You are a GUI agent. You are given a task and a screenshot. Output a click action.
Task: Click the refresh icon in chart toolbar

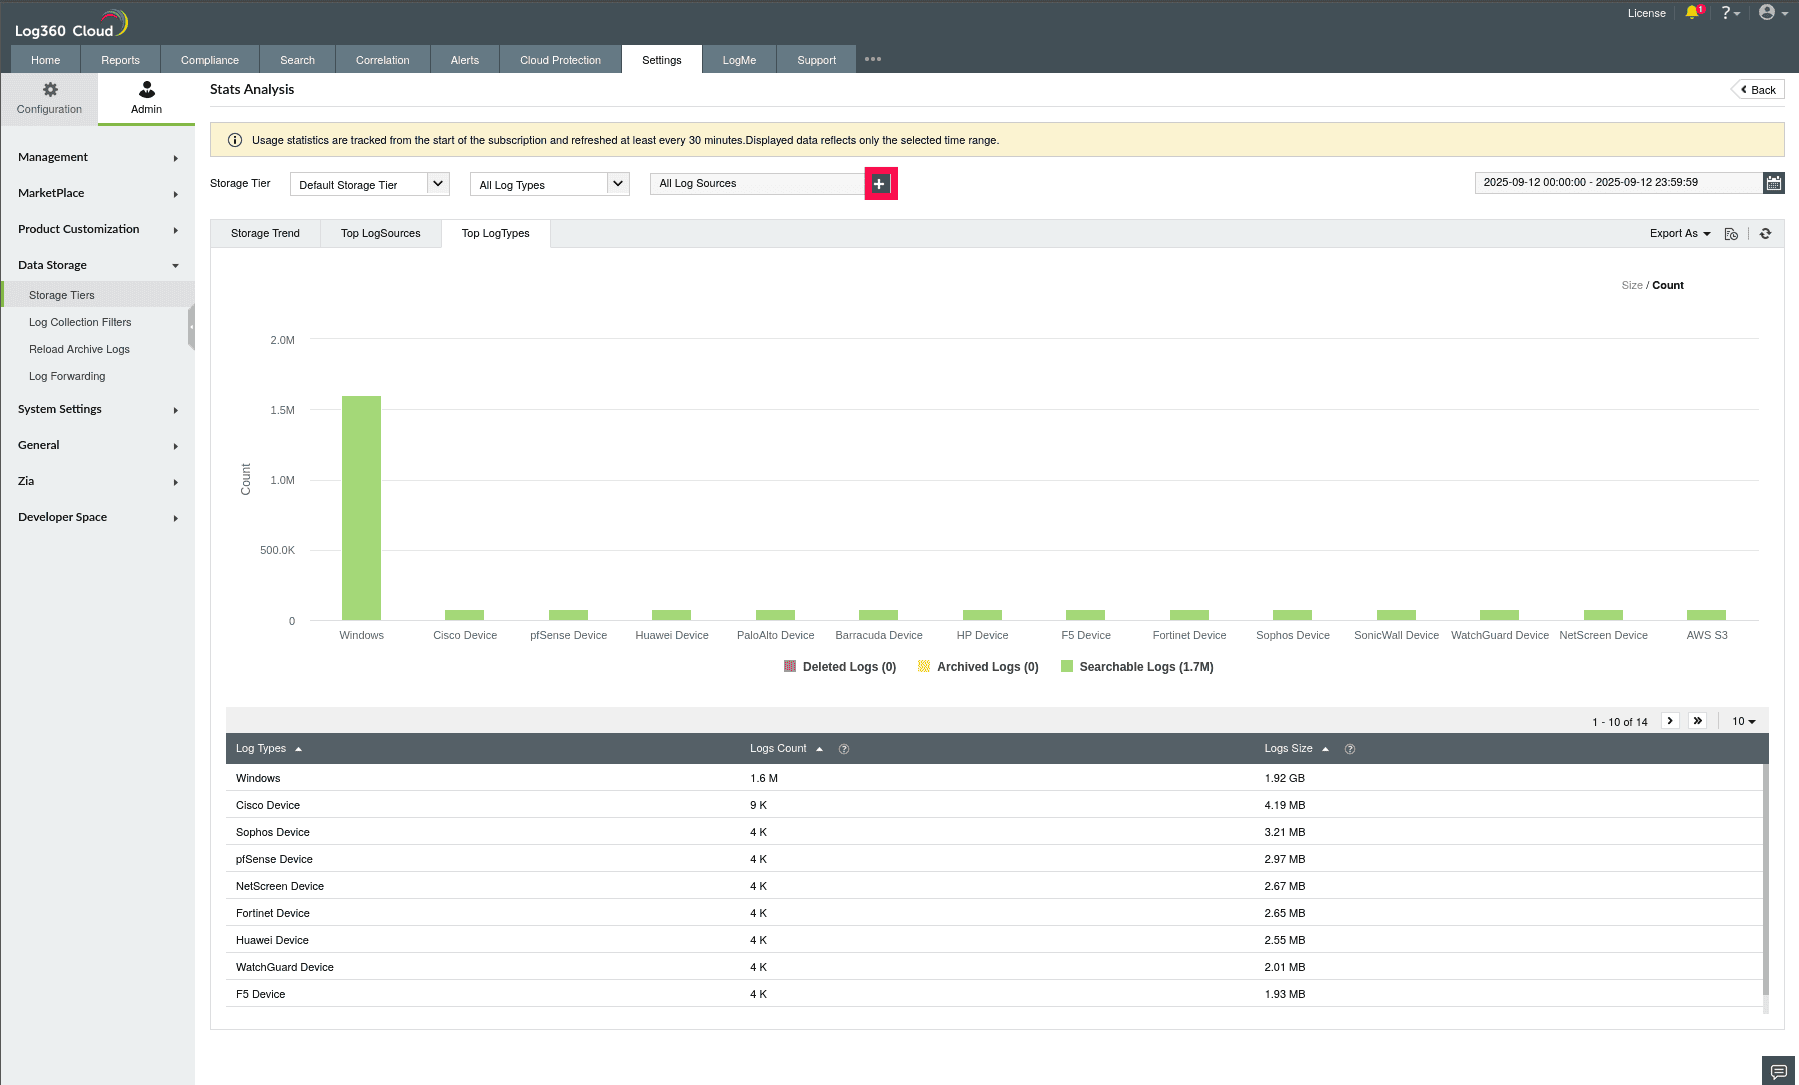[x=1766, y=234]
